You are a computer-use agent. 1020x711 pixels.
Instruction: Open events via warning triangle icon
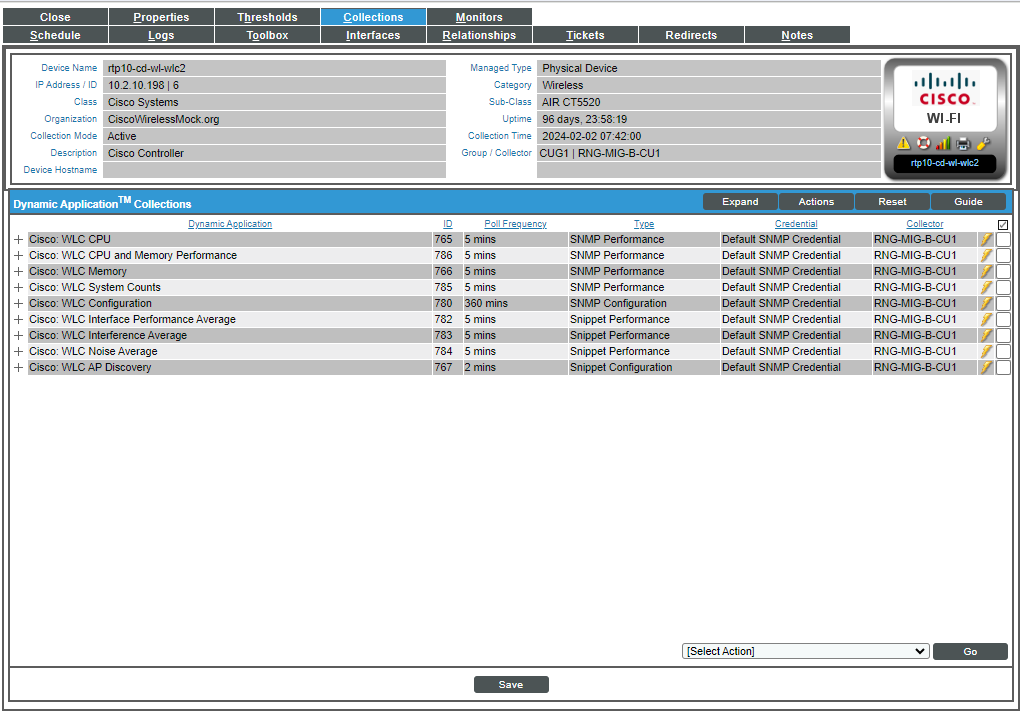tap(904, 143)
